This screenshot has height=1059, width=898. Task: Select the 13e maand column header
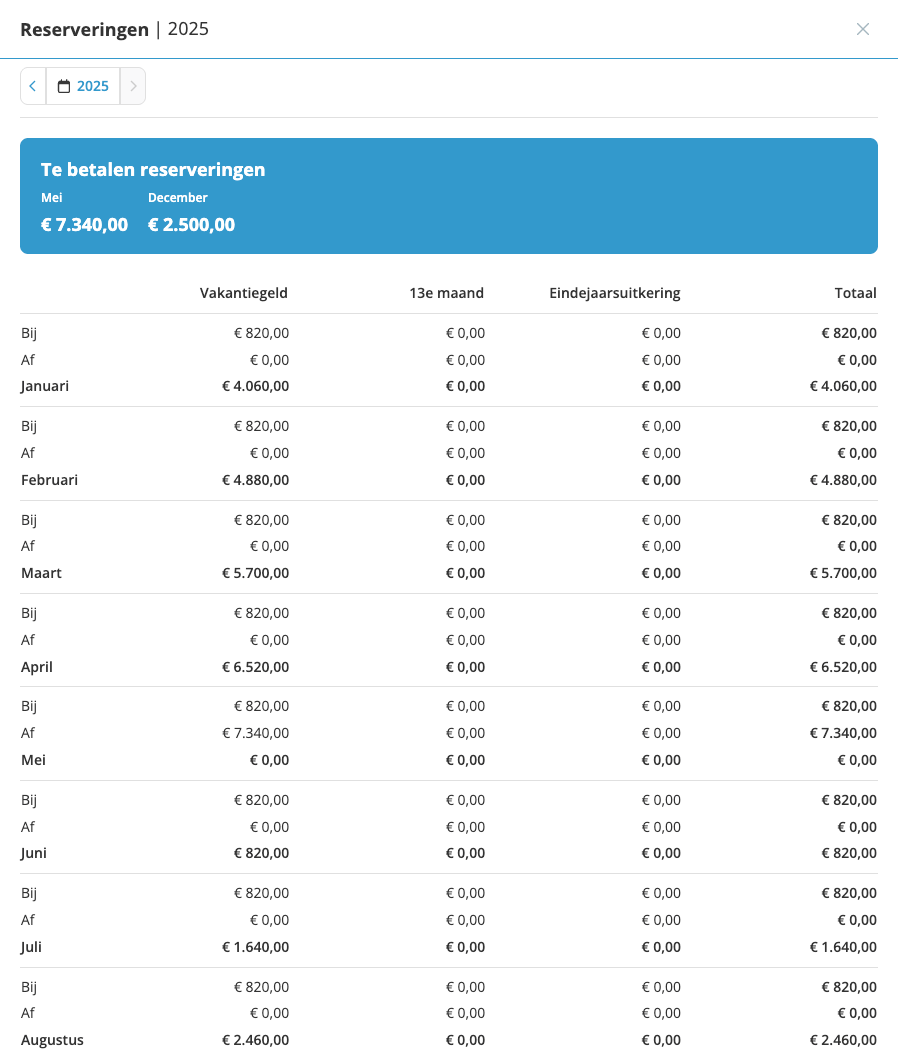tap(447, 293)
